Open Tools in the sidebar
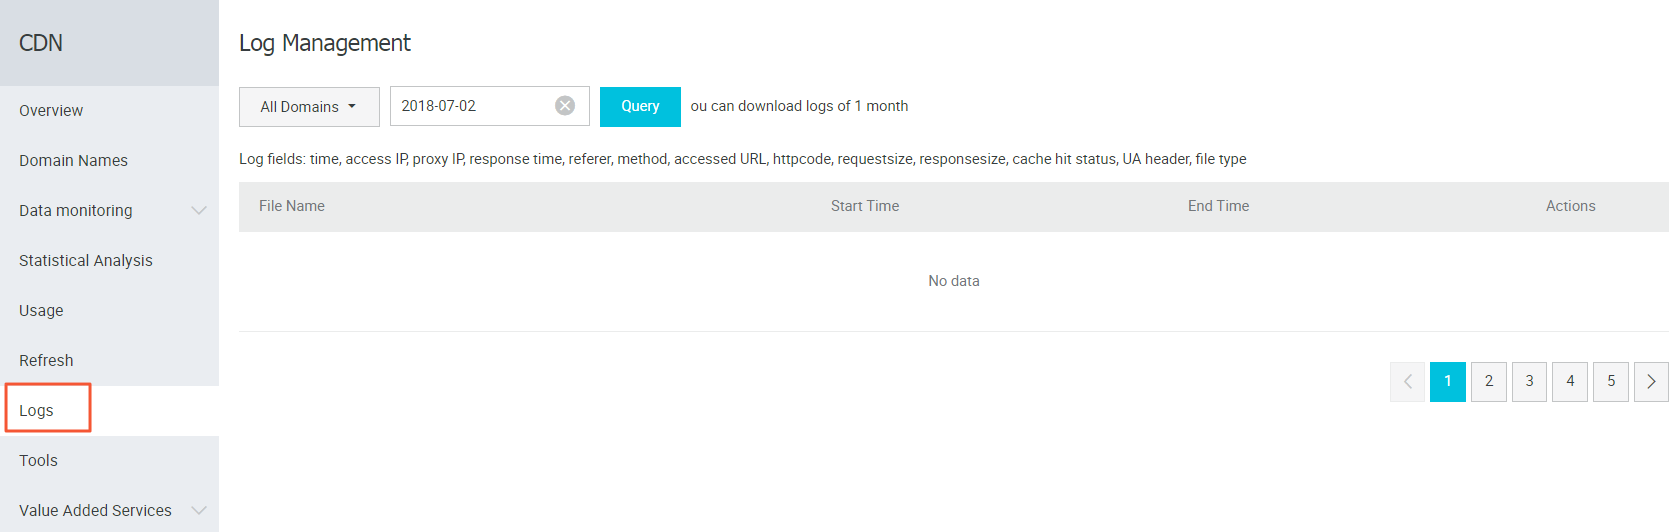 39,461
